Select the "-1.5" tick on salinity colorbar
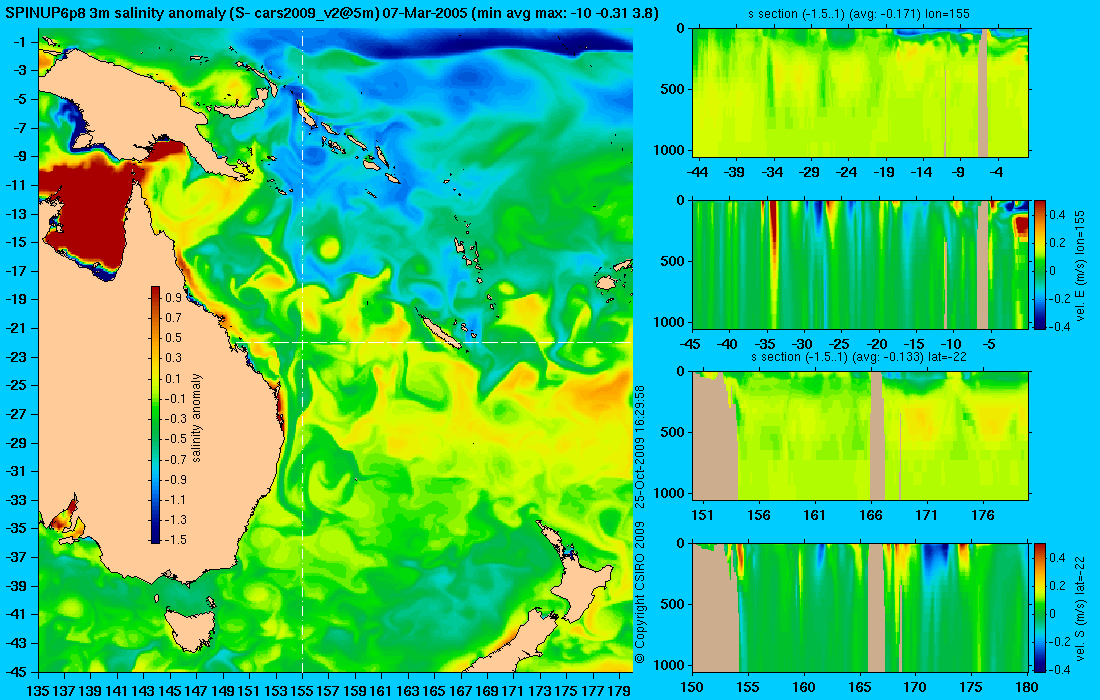1100x700 pixels. [x=175, y=539]
